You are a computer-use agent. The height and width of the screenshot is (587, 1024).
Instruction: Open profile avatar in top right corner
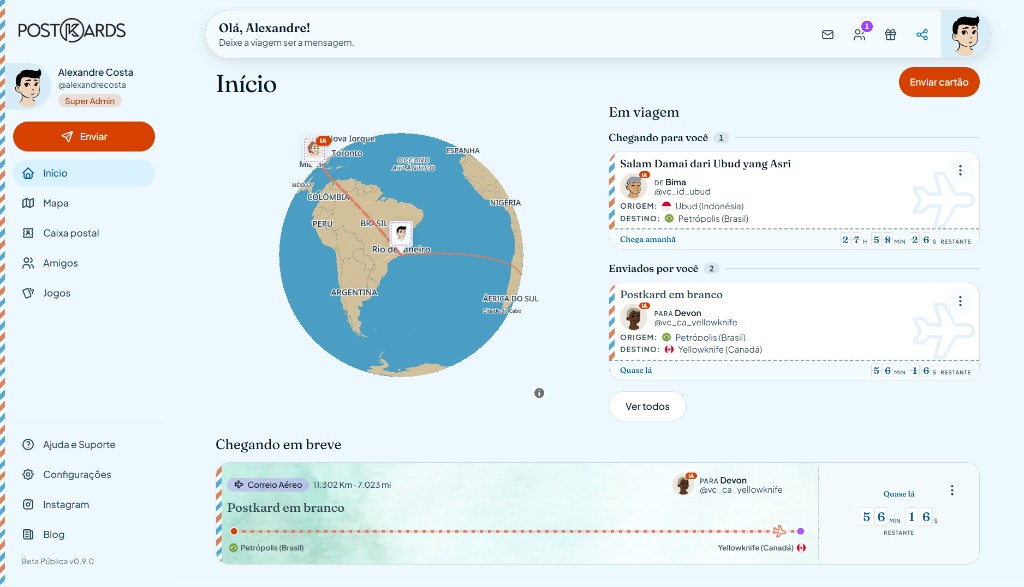[x=965, y=34]
